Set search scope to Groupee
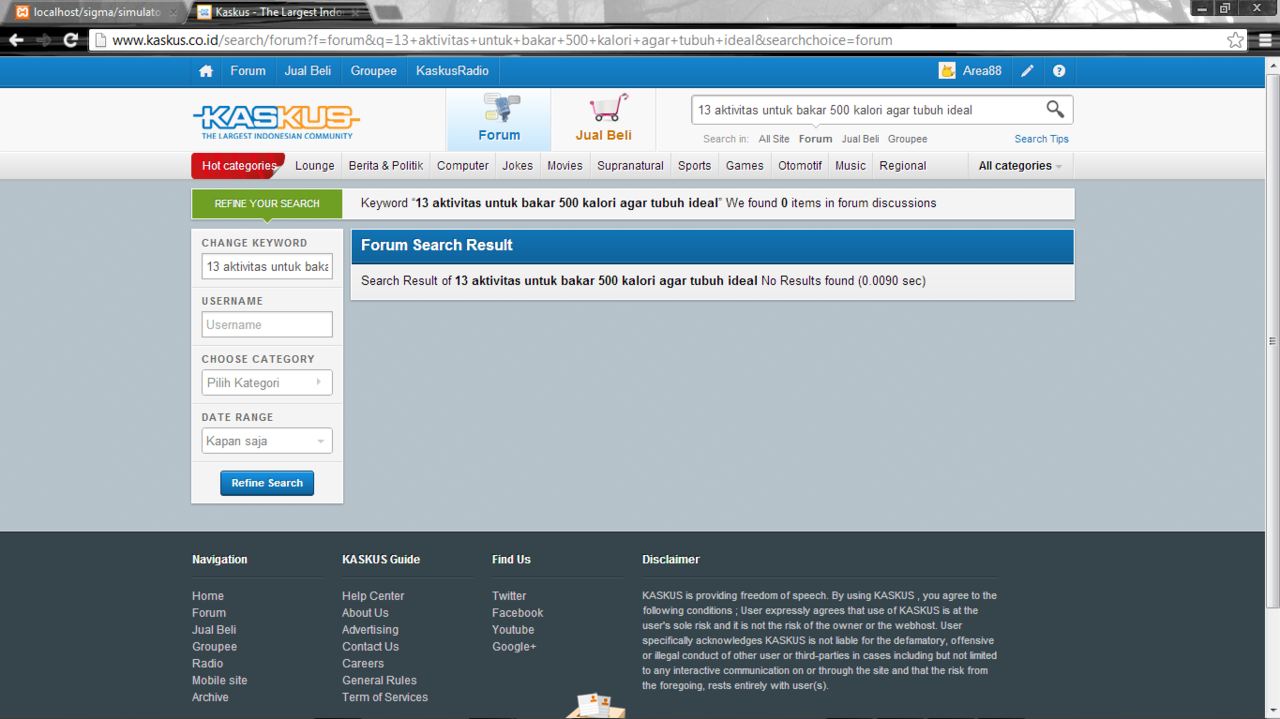This screenshot has width=1280, height=719. 907,139
